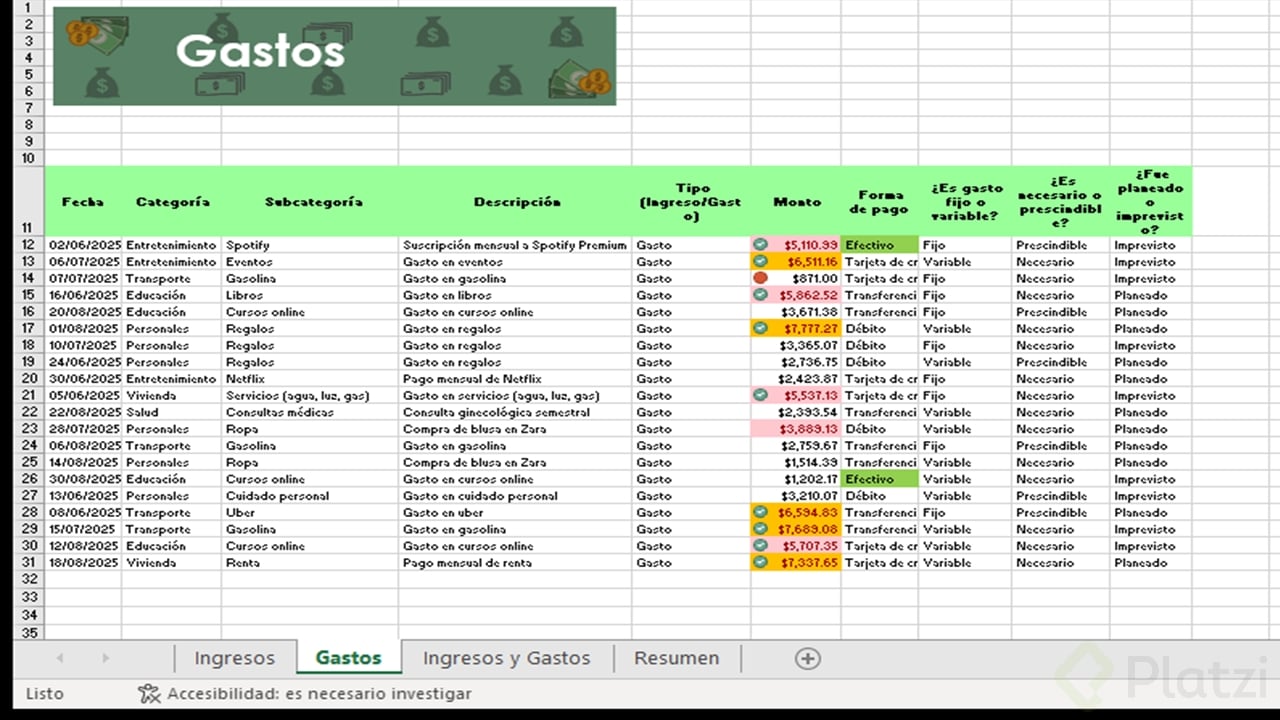This screenshot has width=1280, height=720.
Task: Open the Ingresos y Gastos sheet tab
Action: tap(507, 658)
